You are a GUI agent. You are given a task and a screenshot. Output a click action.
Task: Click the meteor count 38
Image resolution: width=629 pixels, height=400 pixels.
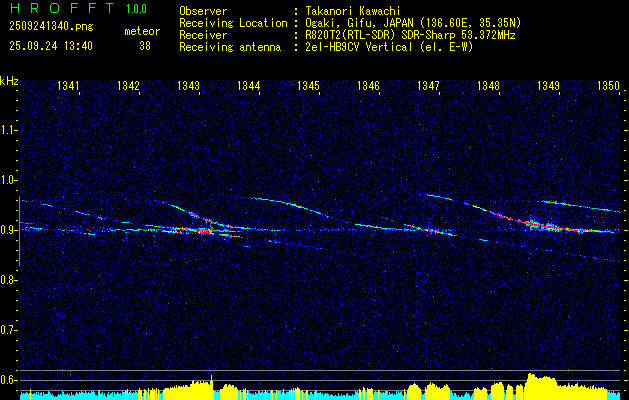145,46
